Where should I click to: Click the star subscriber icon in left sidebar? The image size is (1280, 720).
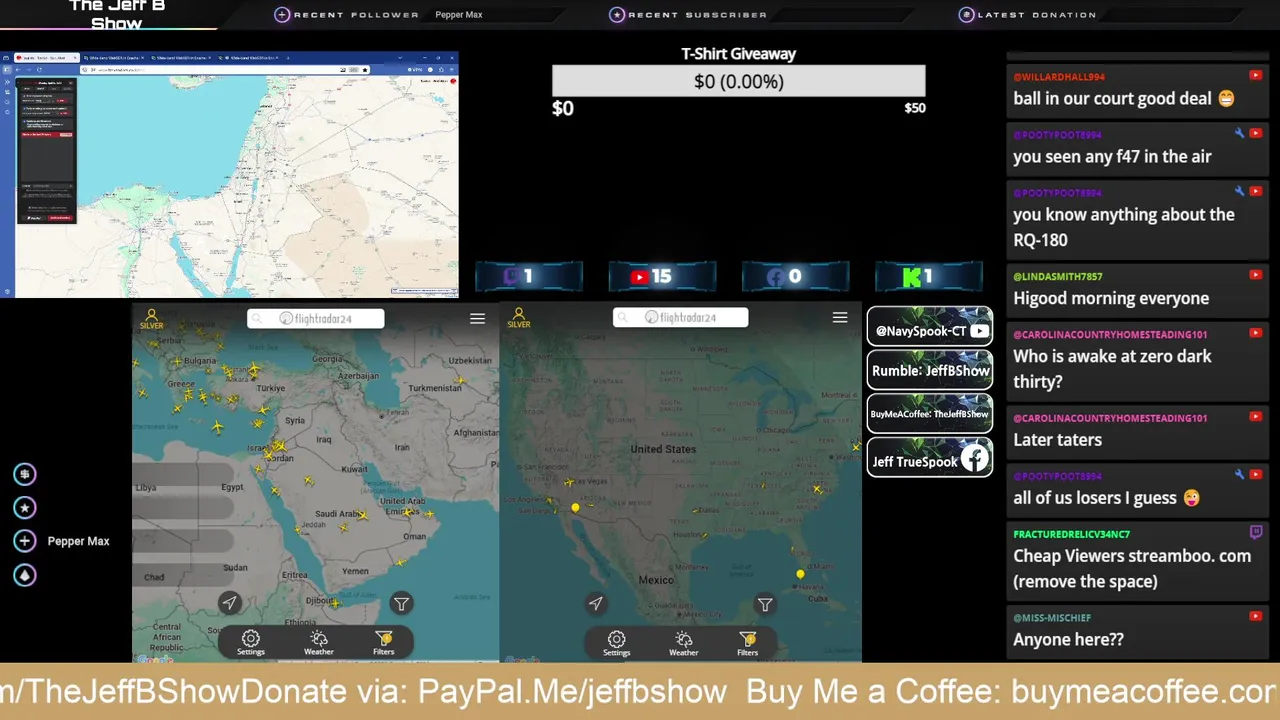pyautogui.click(x=25, y=507)
